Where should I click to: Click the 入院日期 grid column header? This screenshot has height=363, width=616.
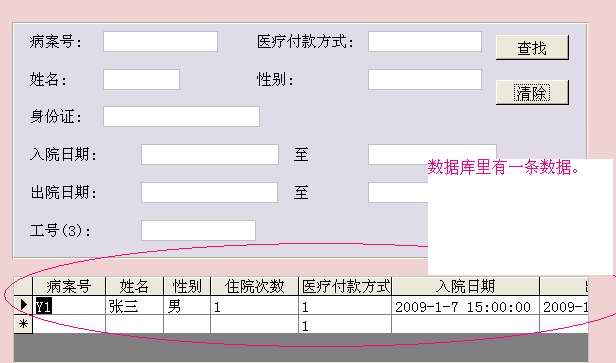(466, 286)
